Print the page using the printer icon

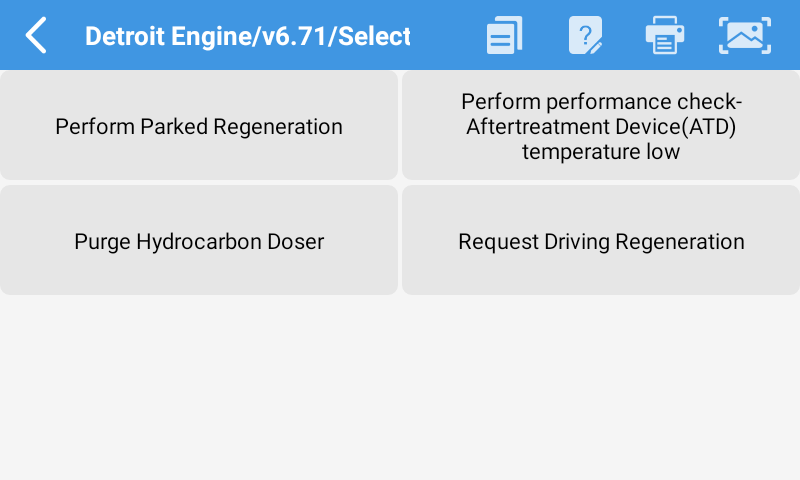pyautogui.click(x=665, y=36)
